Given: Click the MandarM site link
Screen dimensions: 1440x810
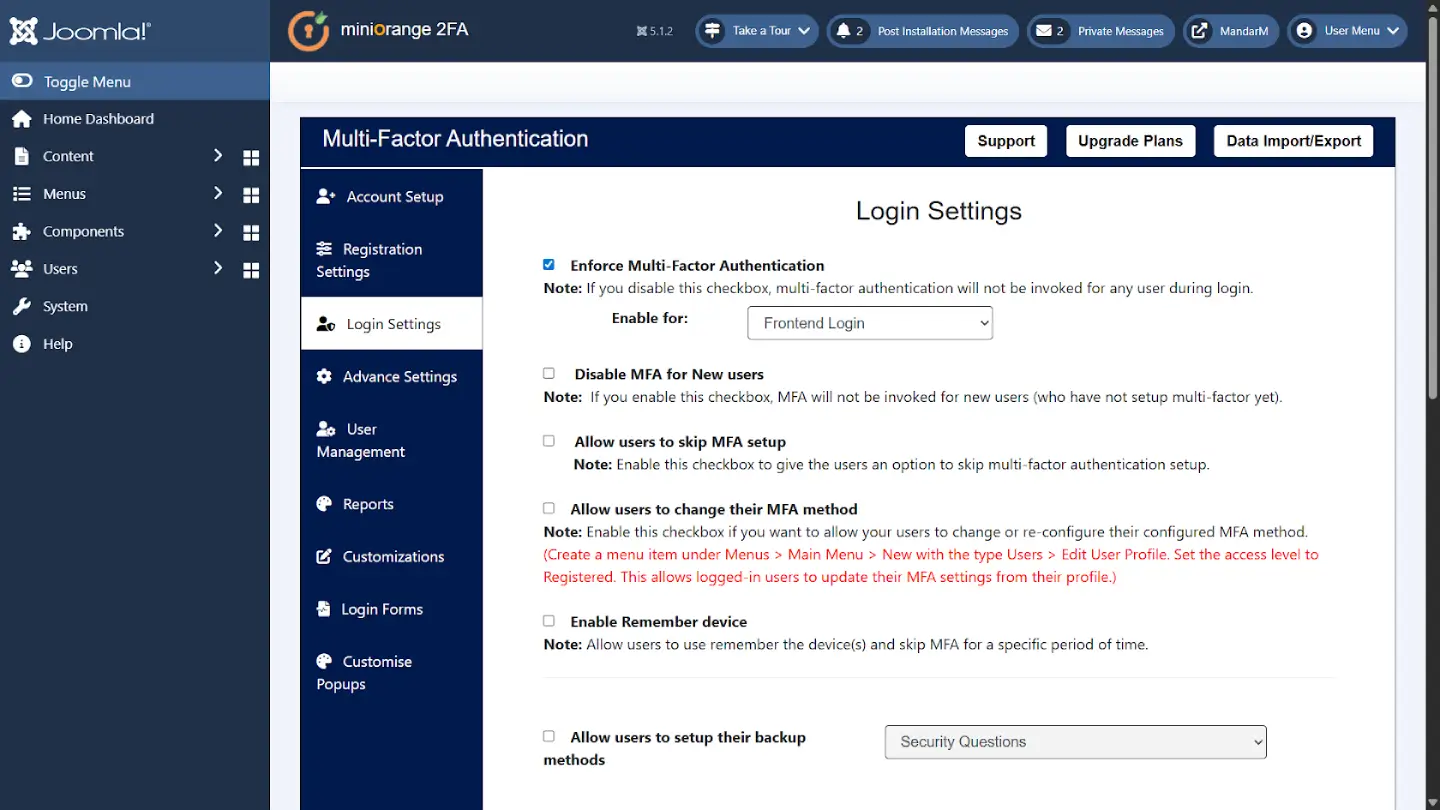Looking at the screenshot, I should point(1230,31).
